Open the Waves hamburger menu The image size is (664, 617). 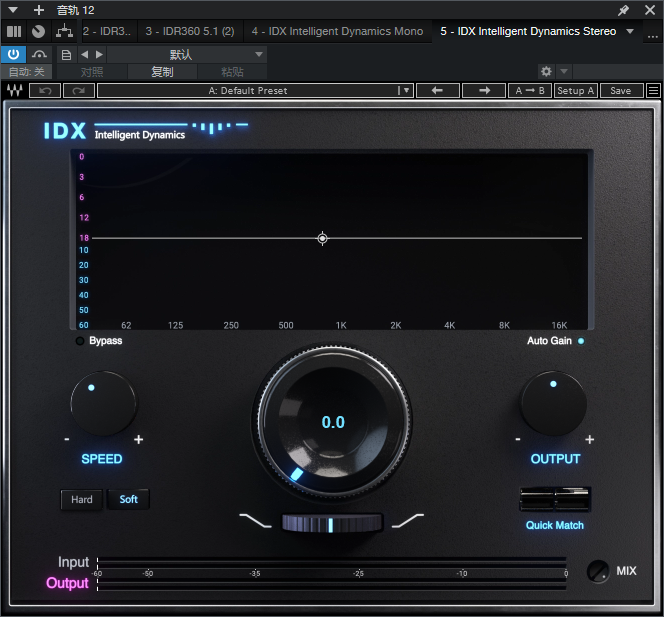(x=653, y=91)
